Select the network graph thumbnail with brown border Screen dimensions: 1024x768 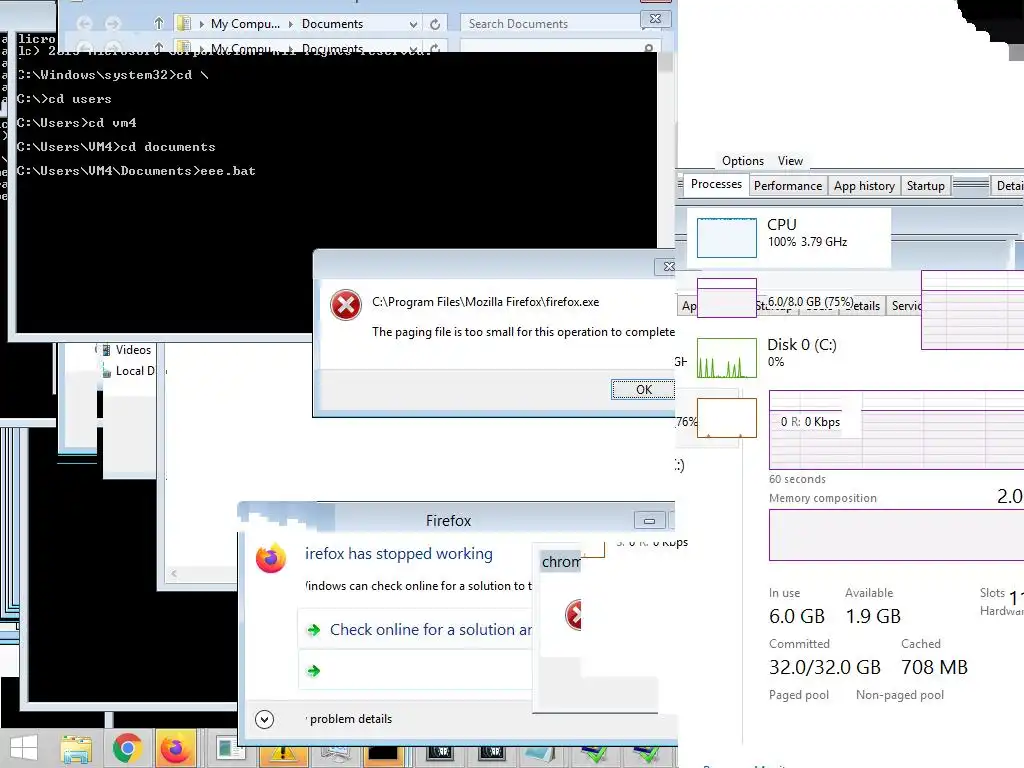[727, 418]
